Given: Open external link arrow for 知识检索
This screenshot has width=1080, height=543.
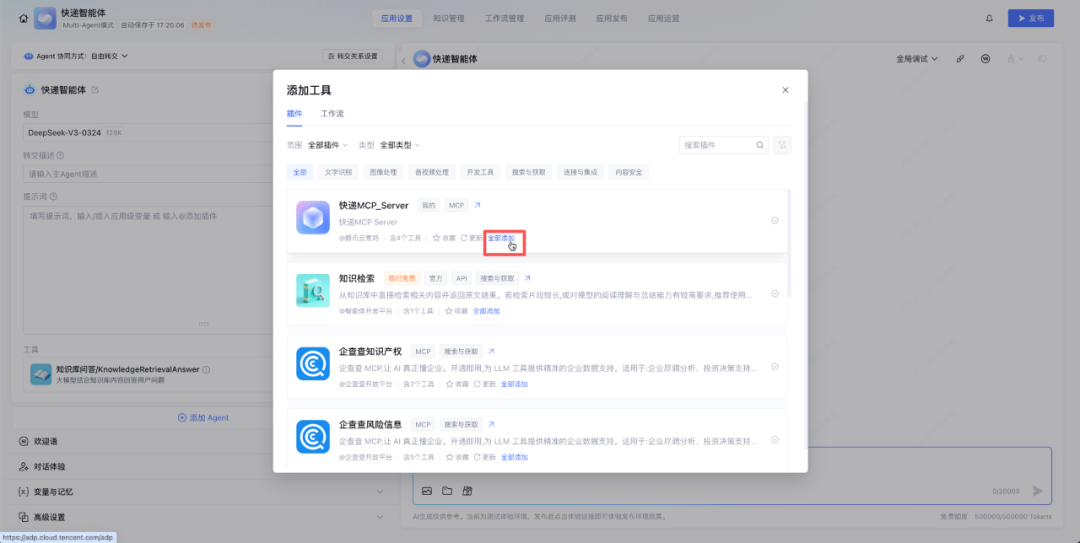Looking at the screenshot, I should pyautogui.click(x=527, y=278).
